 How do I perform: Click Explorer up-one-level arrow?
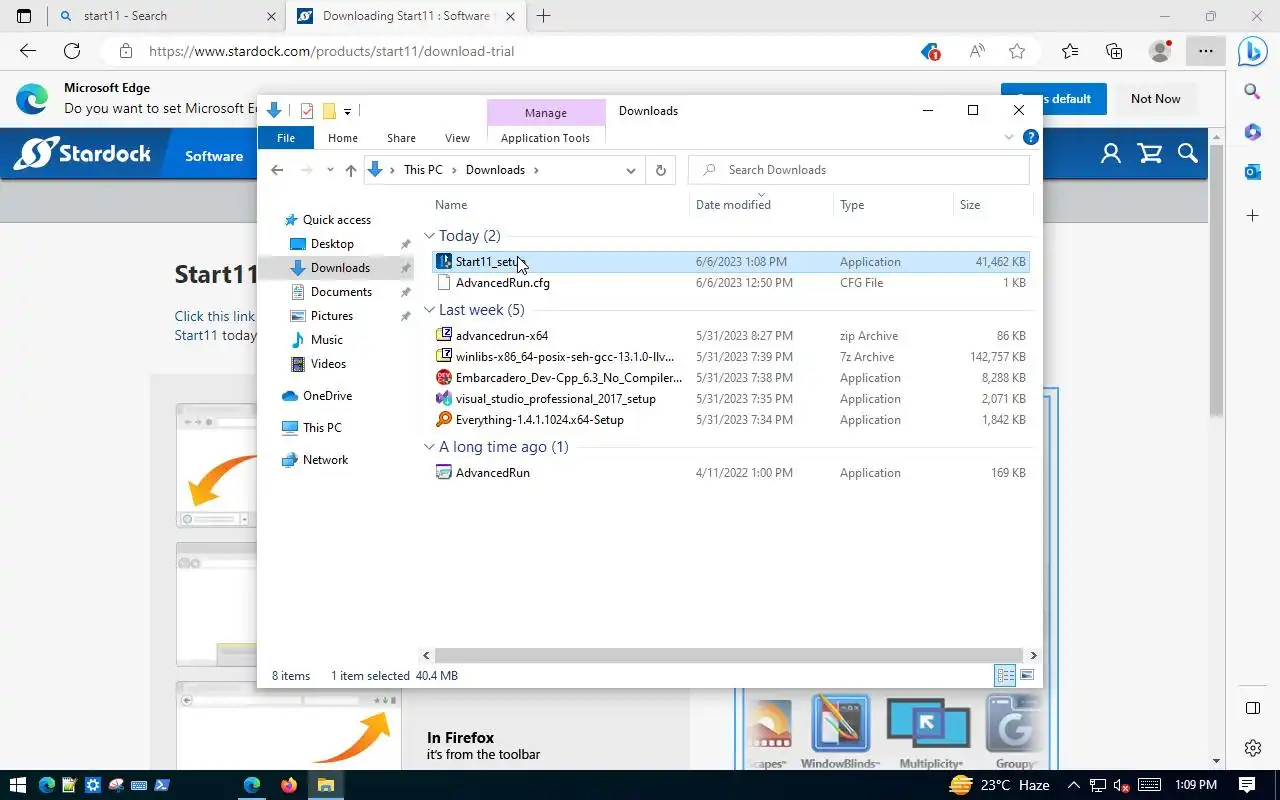coord(350,170)
